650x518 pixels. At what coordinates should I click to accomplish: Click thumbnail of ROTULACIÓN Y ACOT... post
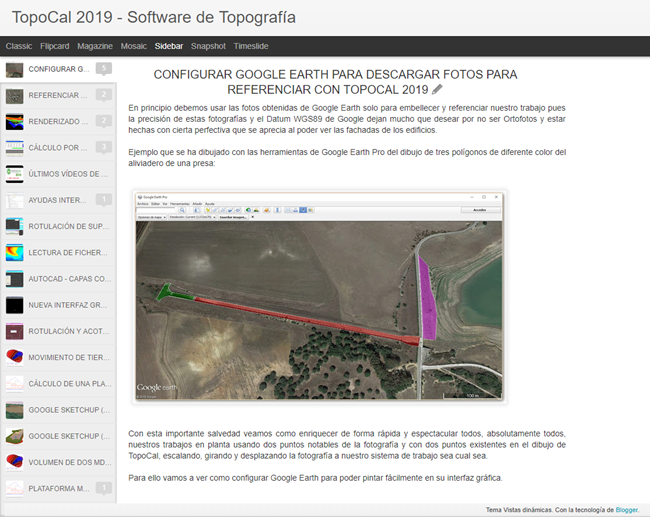pos(15,332)
